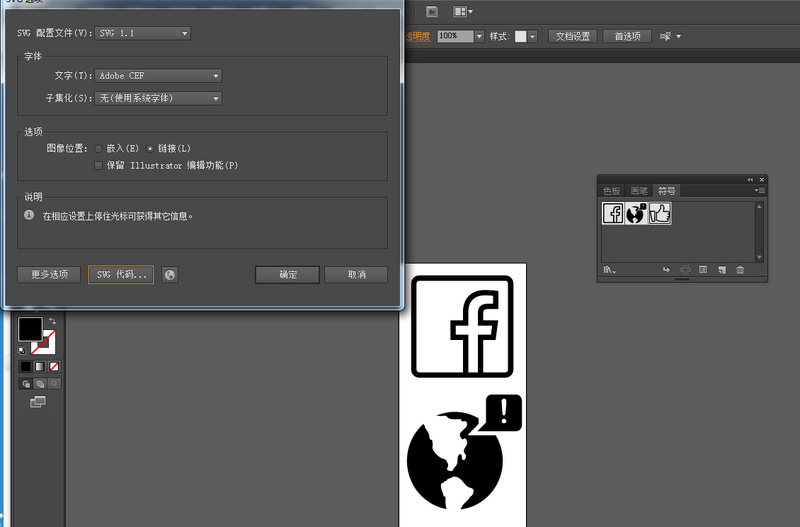Image resolution: width=800 pixels, height=527 pixels.
Task: Switch to the Swatches (色板) tab
Action: [x=611, y=191]
